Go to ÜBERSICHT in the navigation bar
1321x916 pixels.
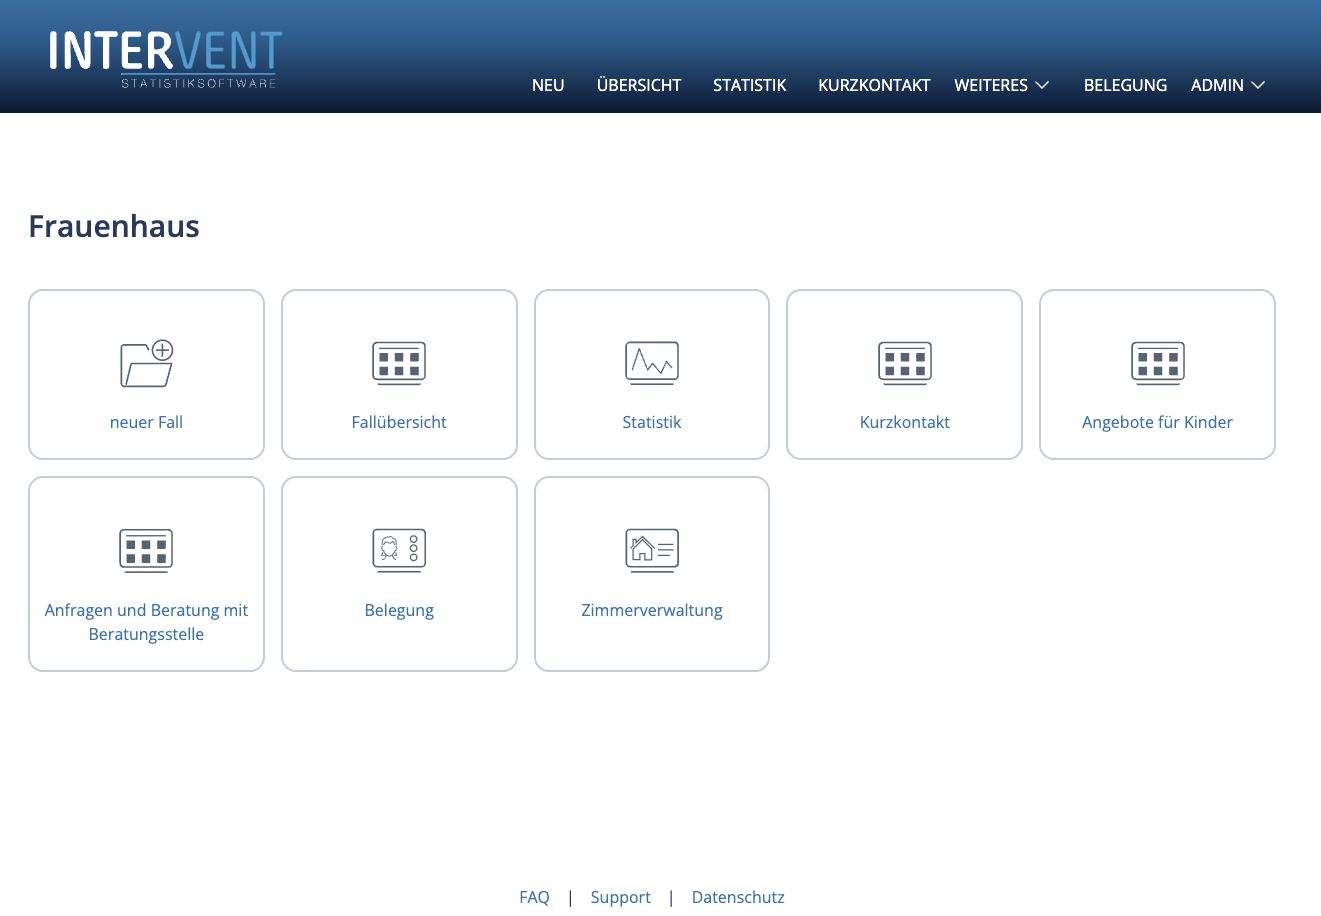click(639, 85)
